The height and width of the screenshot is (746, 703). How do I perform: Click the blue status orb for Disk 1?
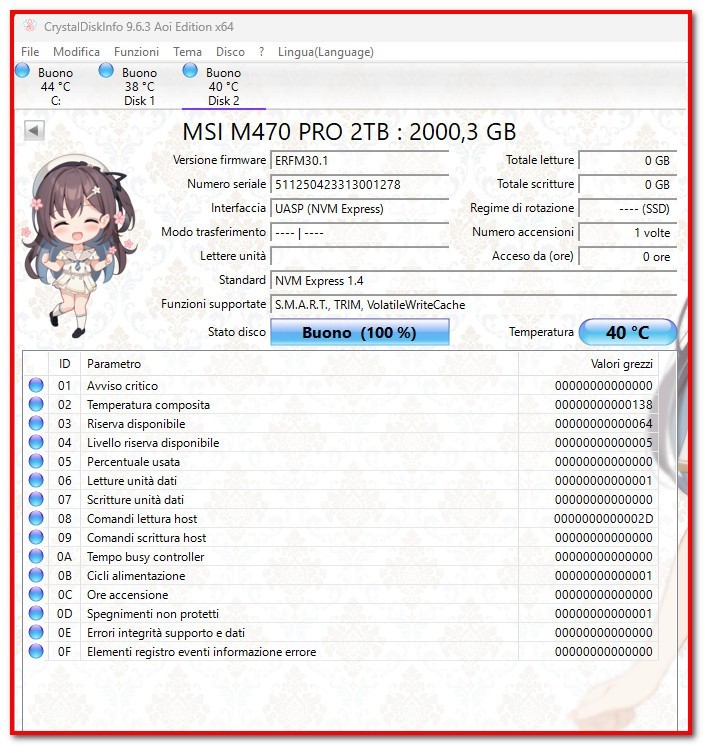(106, 70)
